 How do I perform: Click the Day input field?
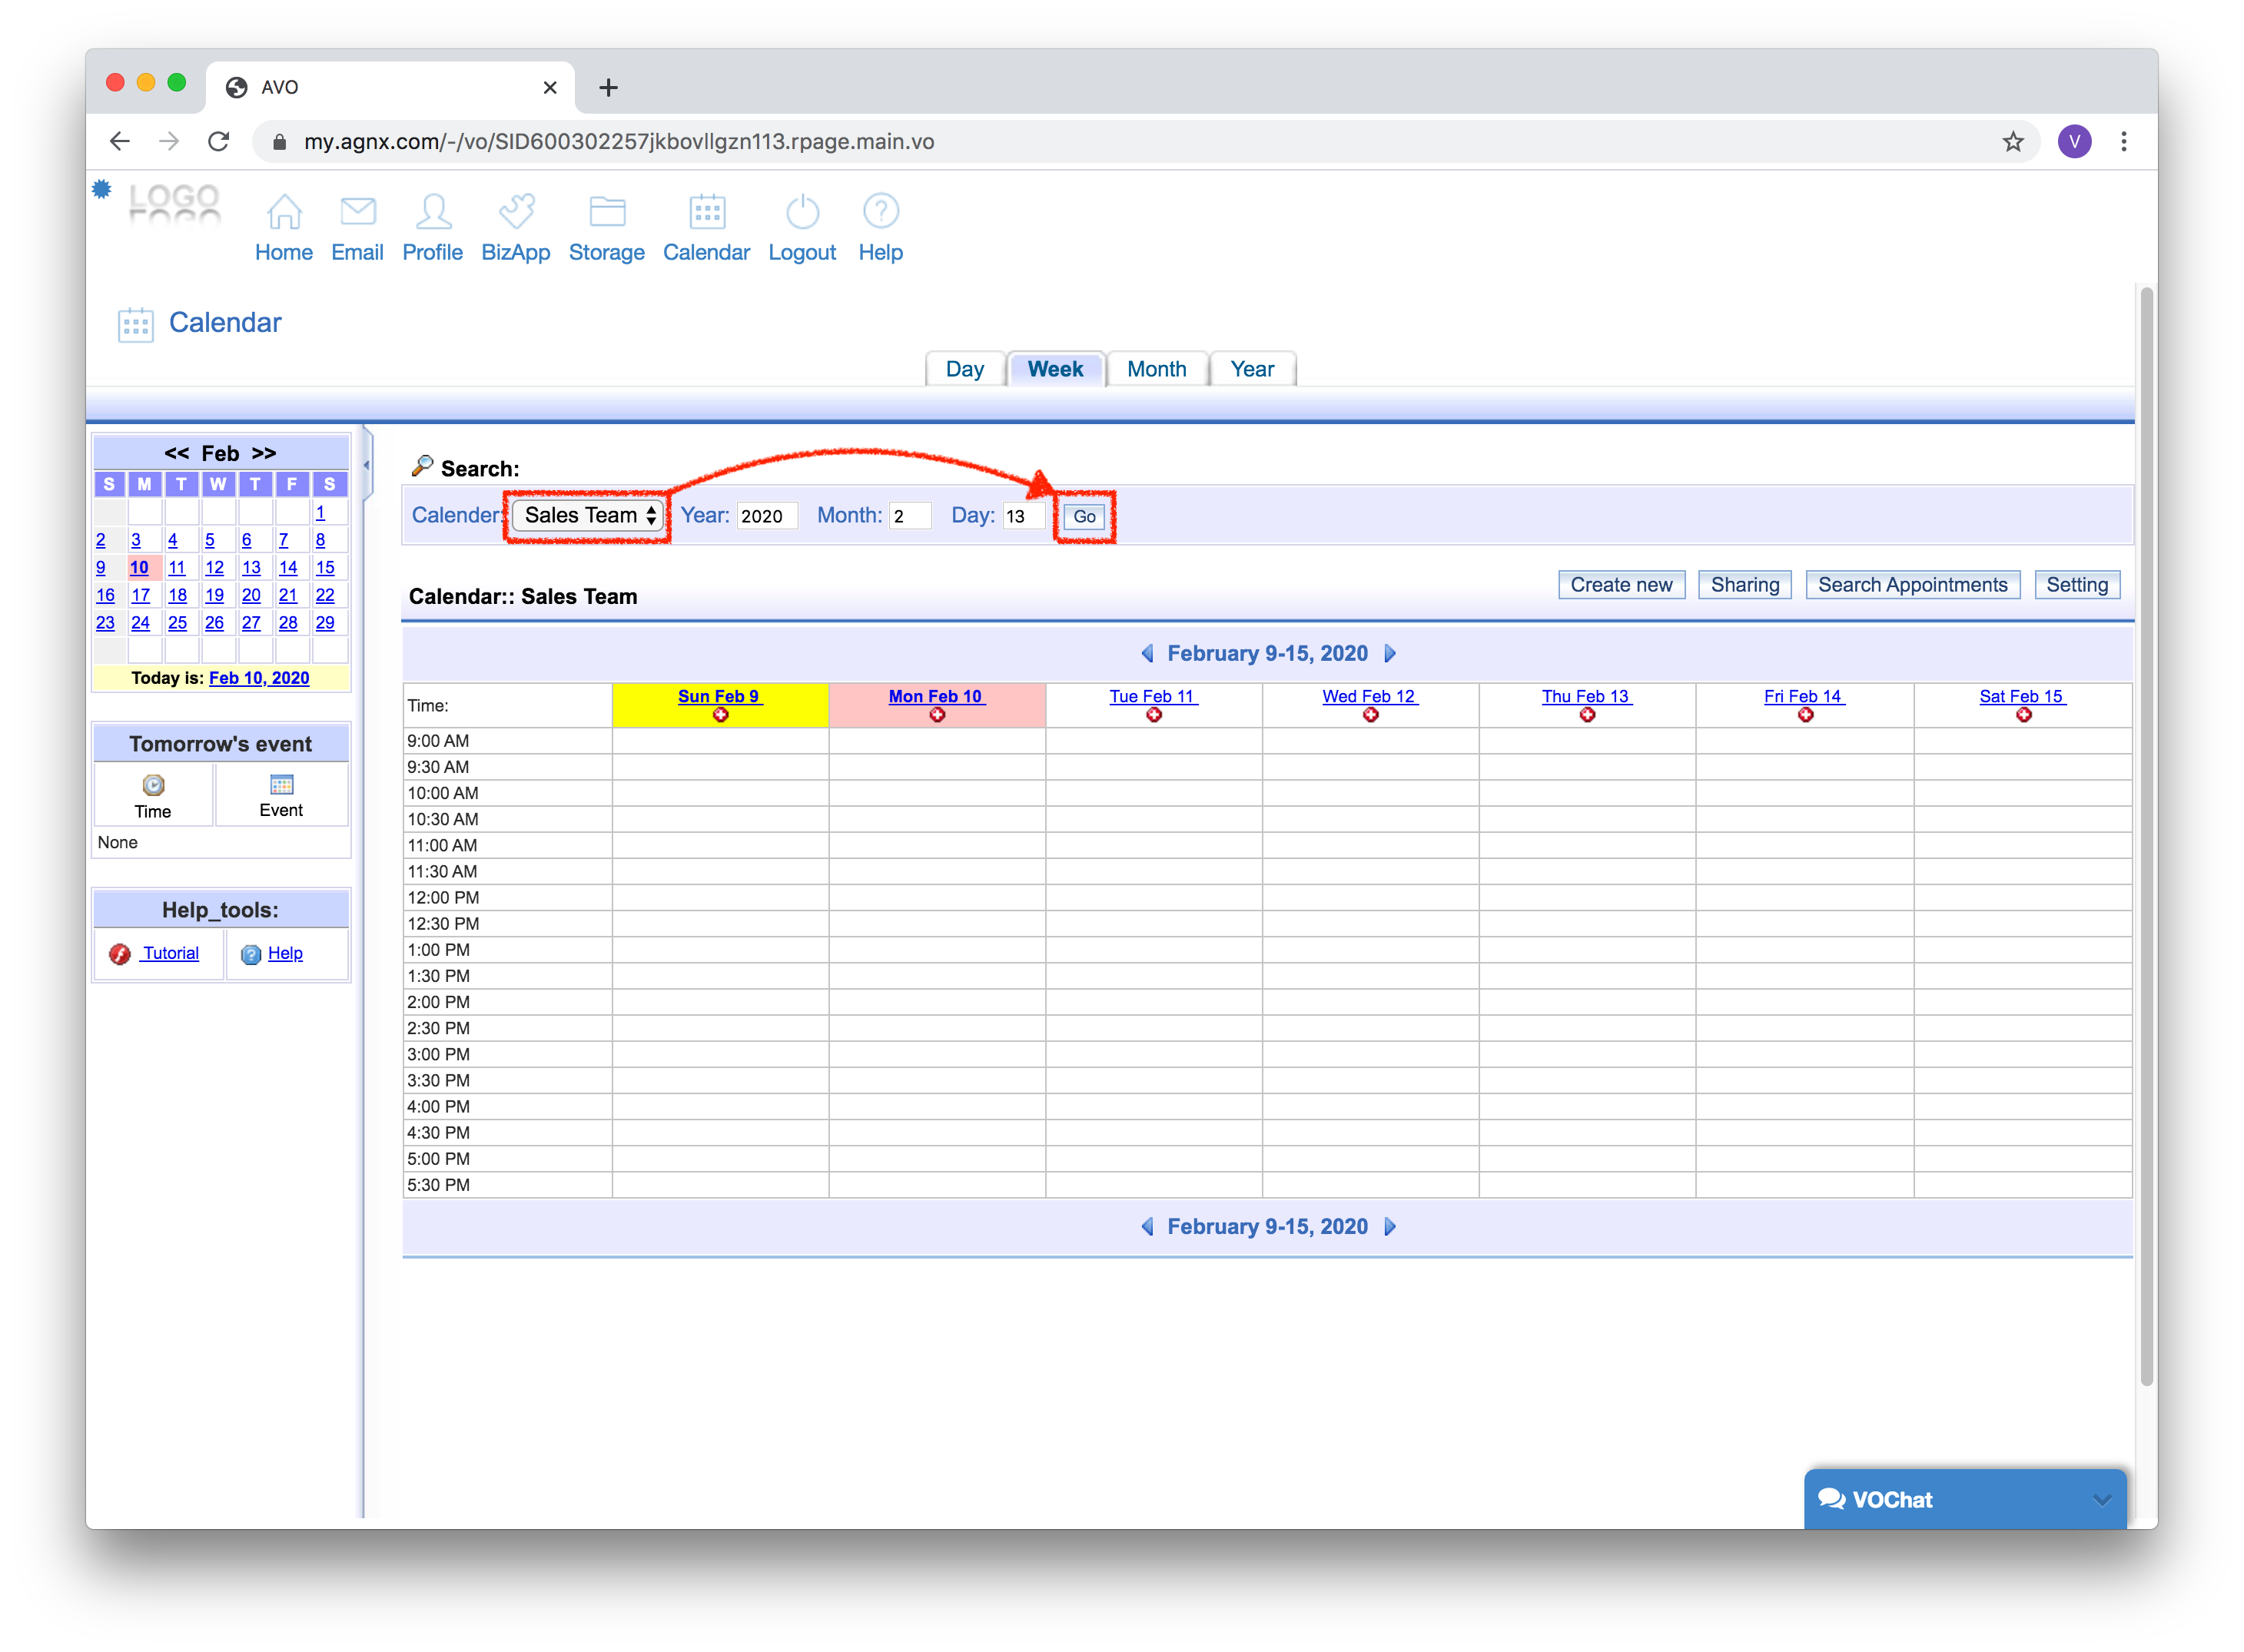pos(1022,516)
